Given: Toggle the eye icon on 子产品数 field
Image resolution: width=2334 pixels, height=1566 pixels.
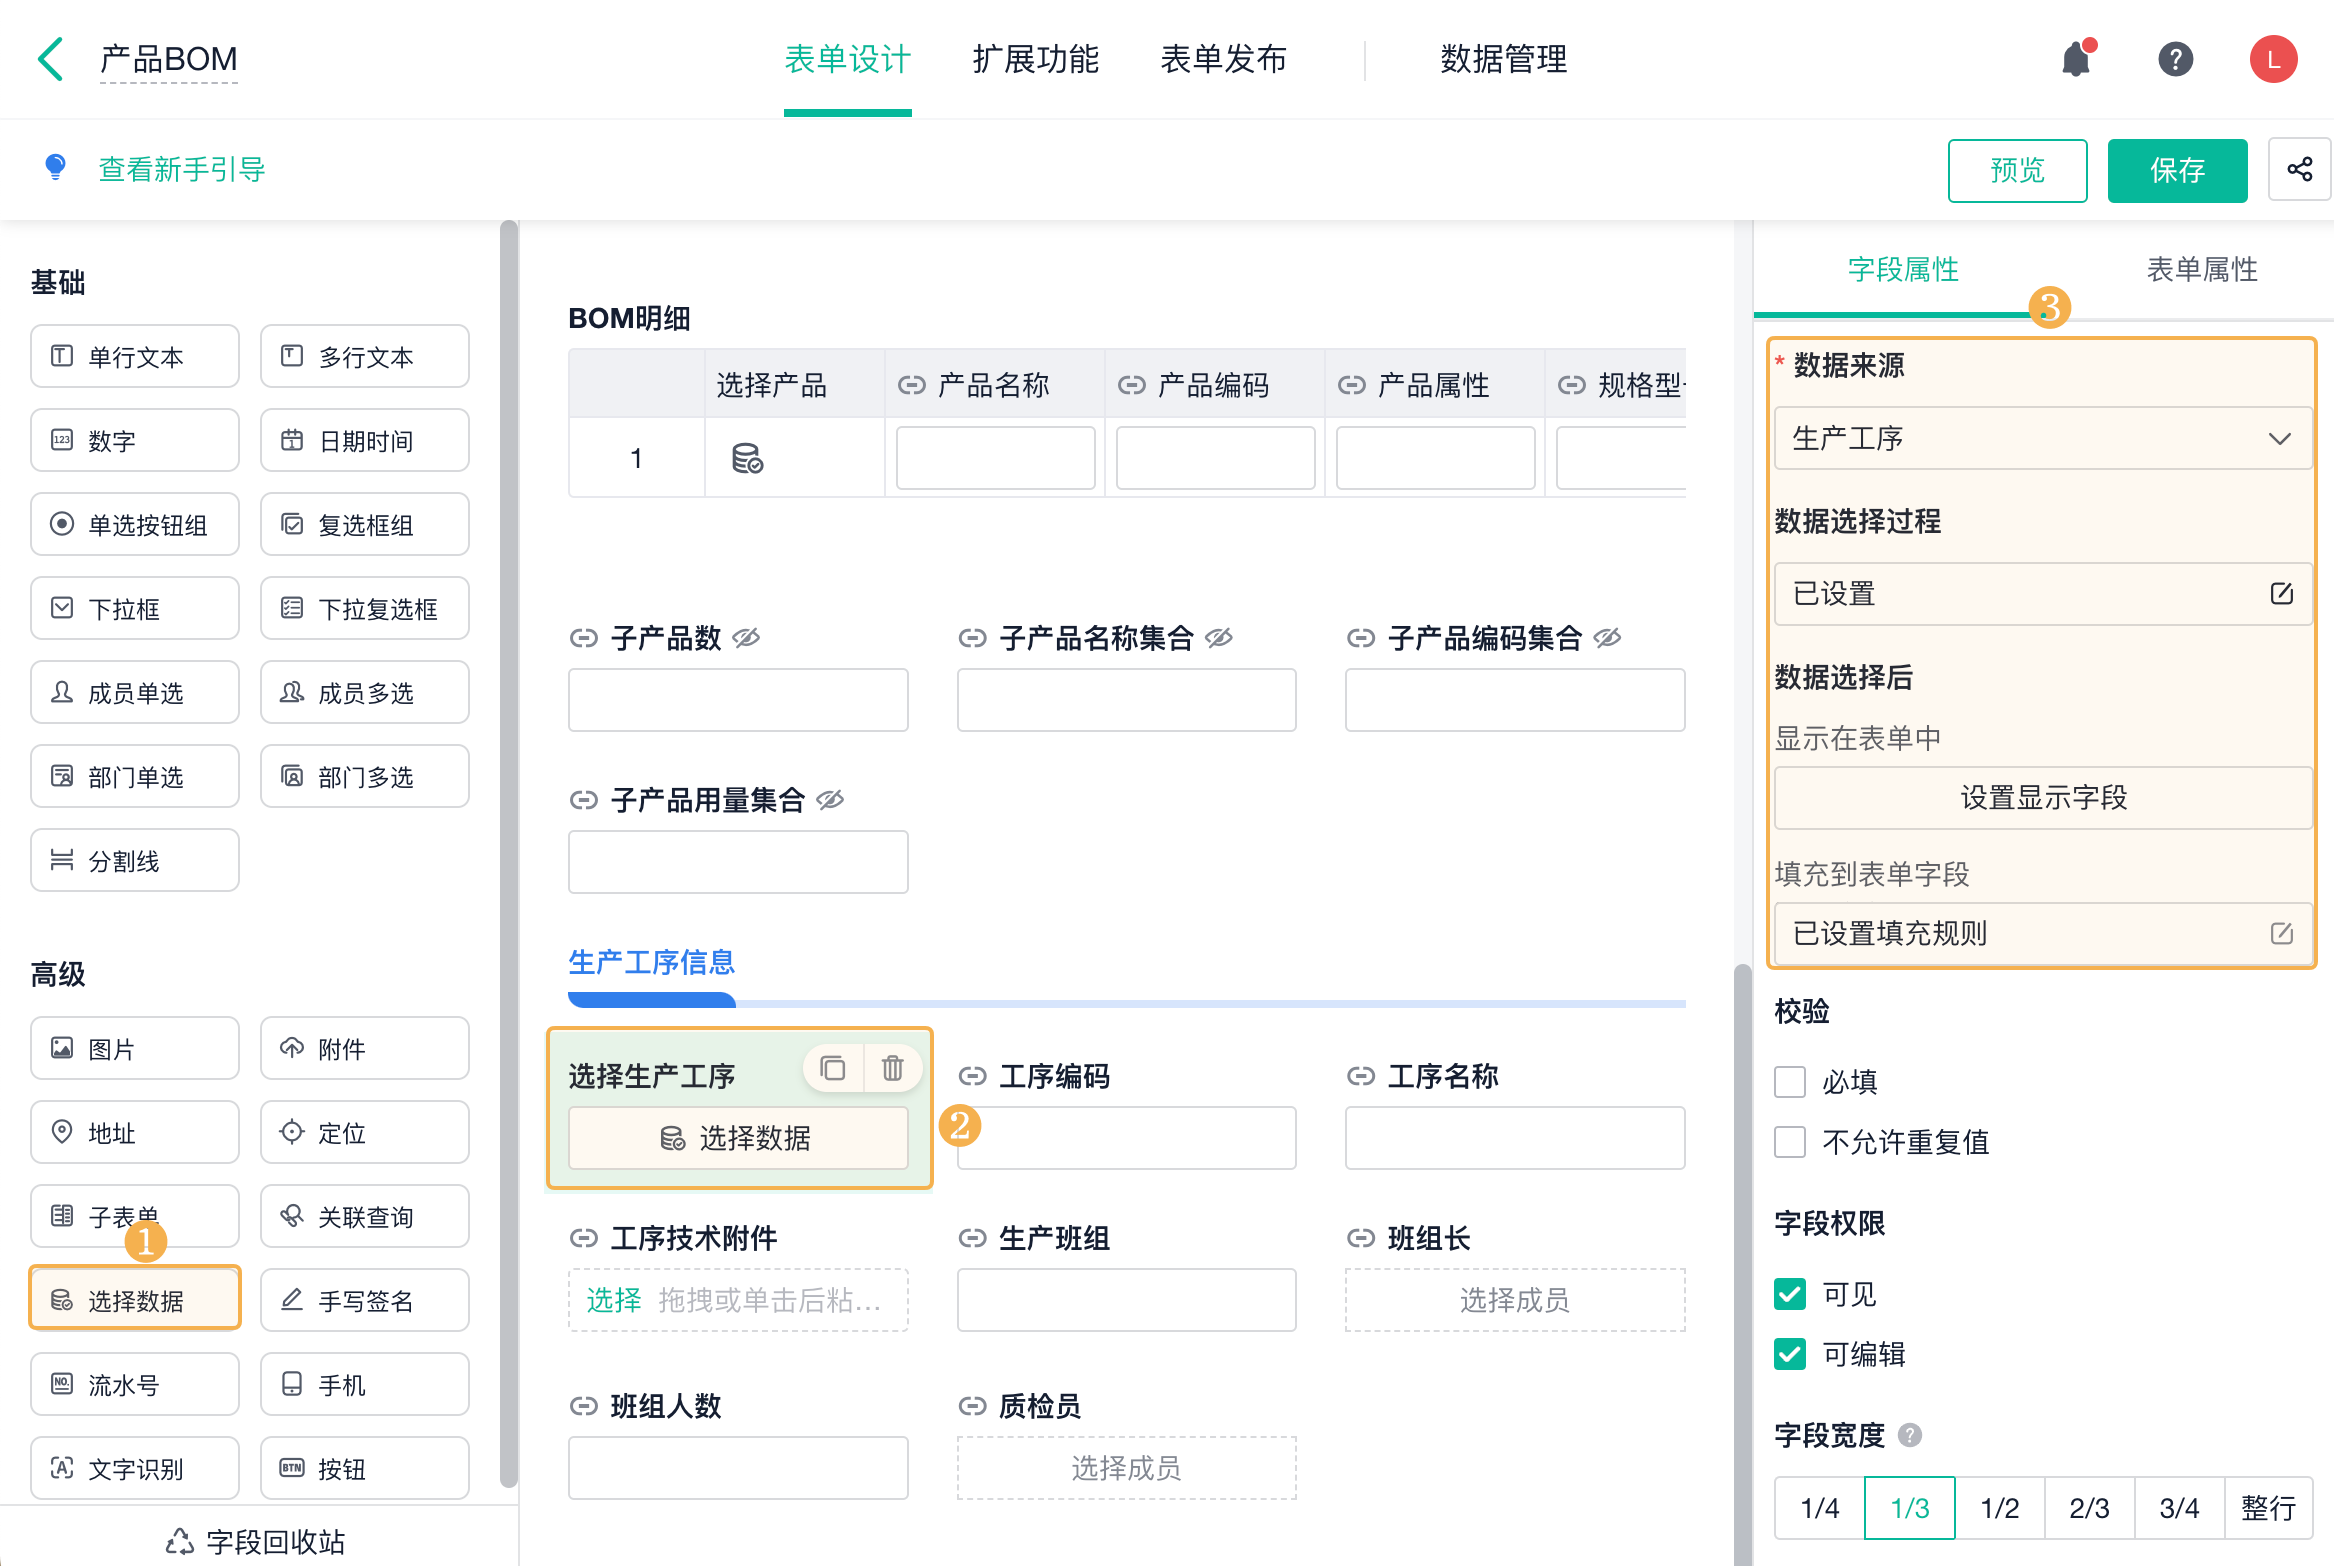Looking at the screenshot, I should (747, 638).
